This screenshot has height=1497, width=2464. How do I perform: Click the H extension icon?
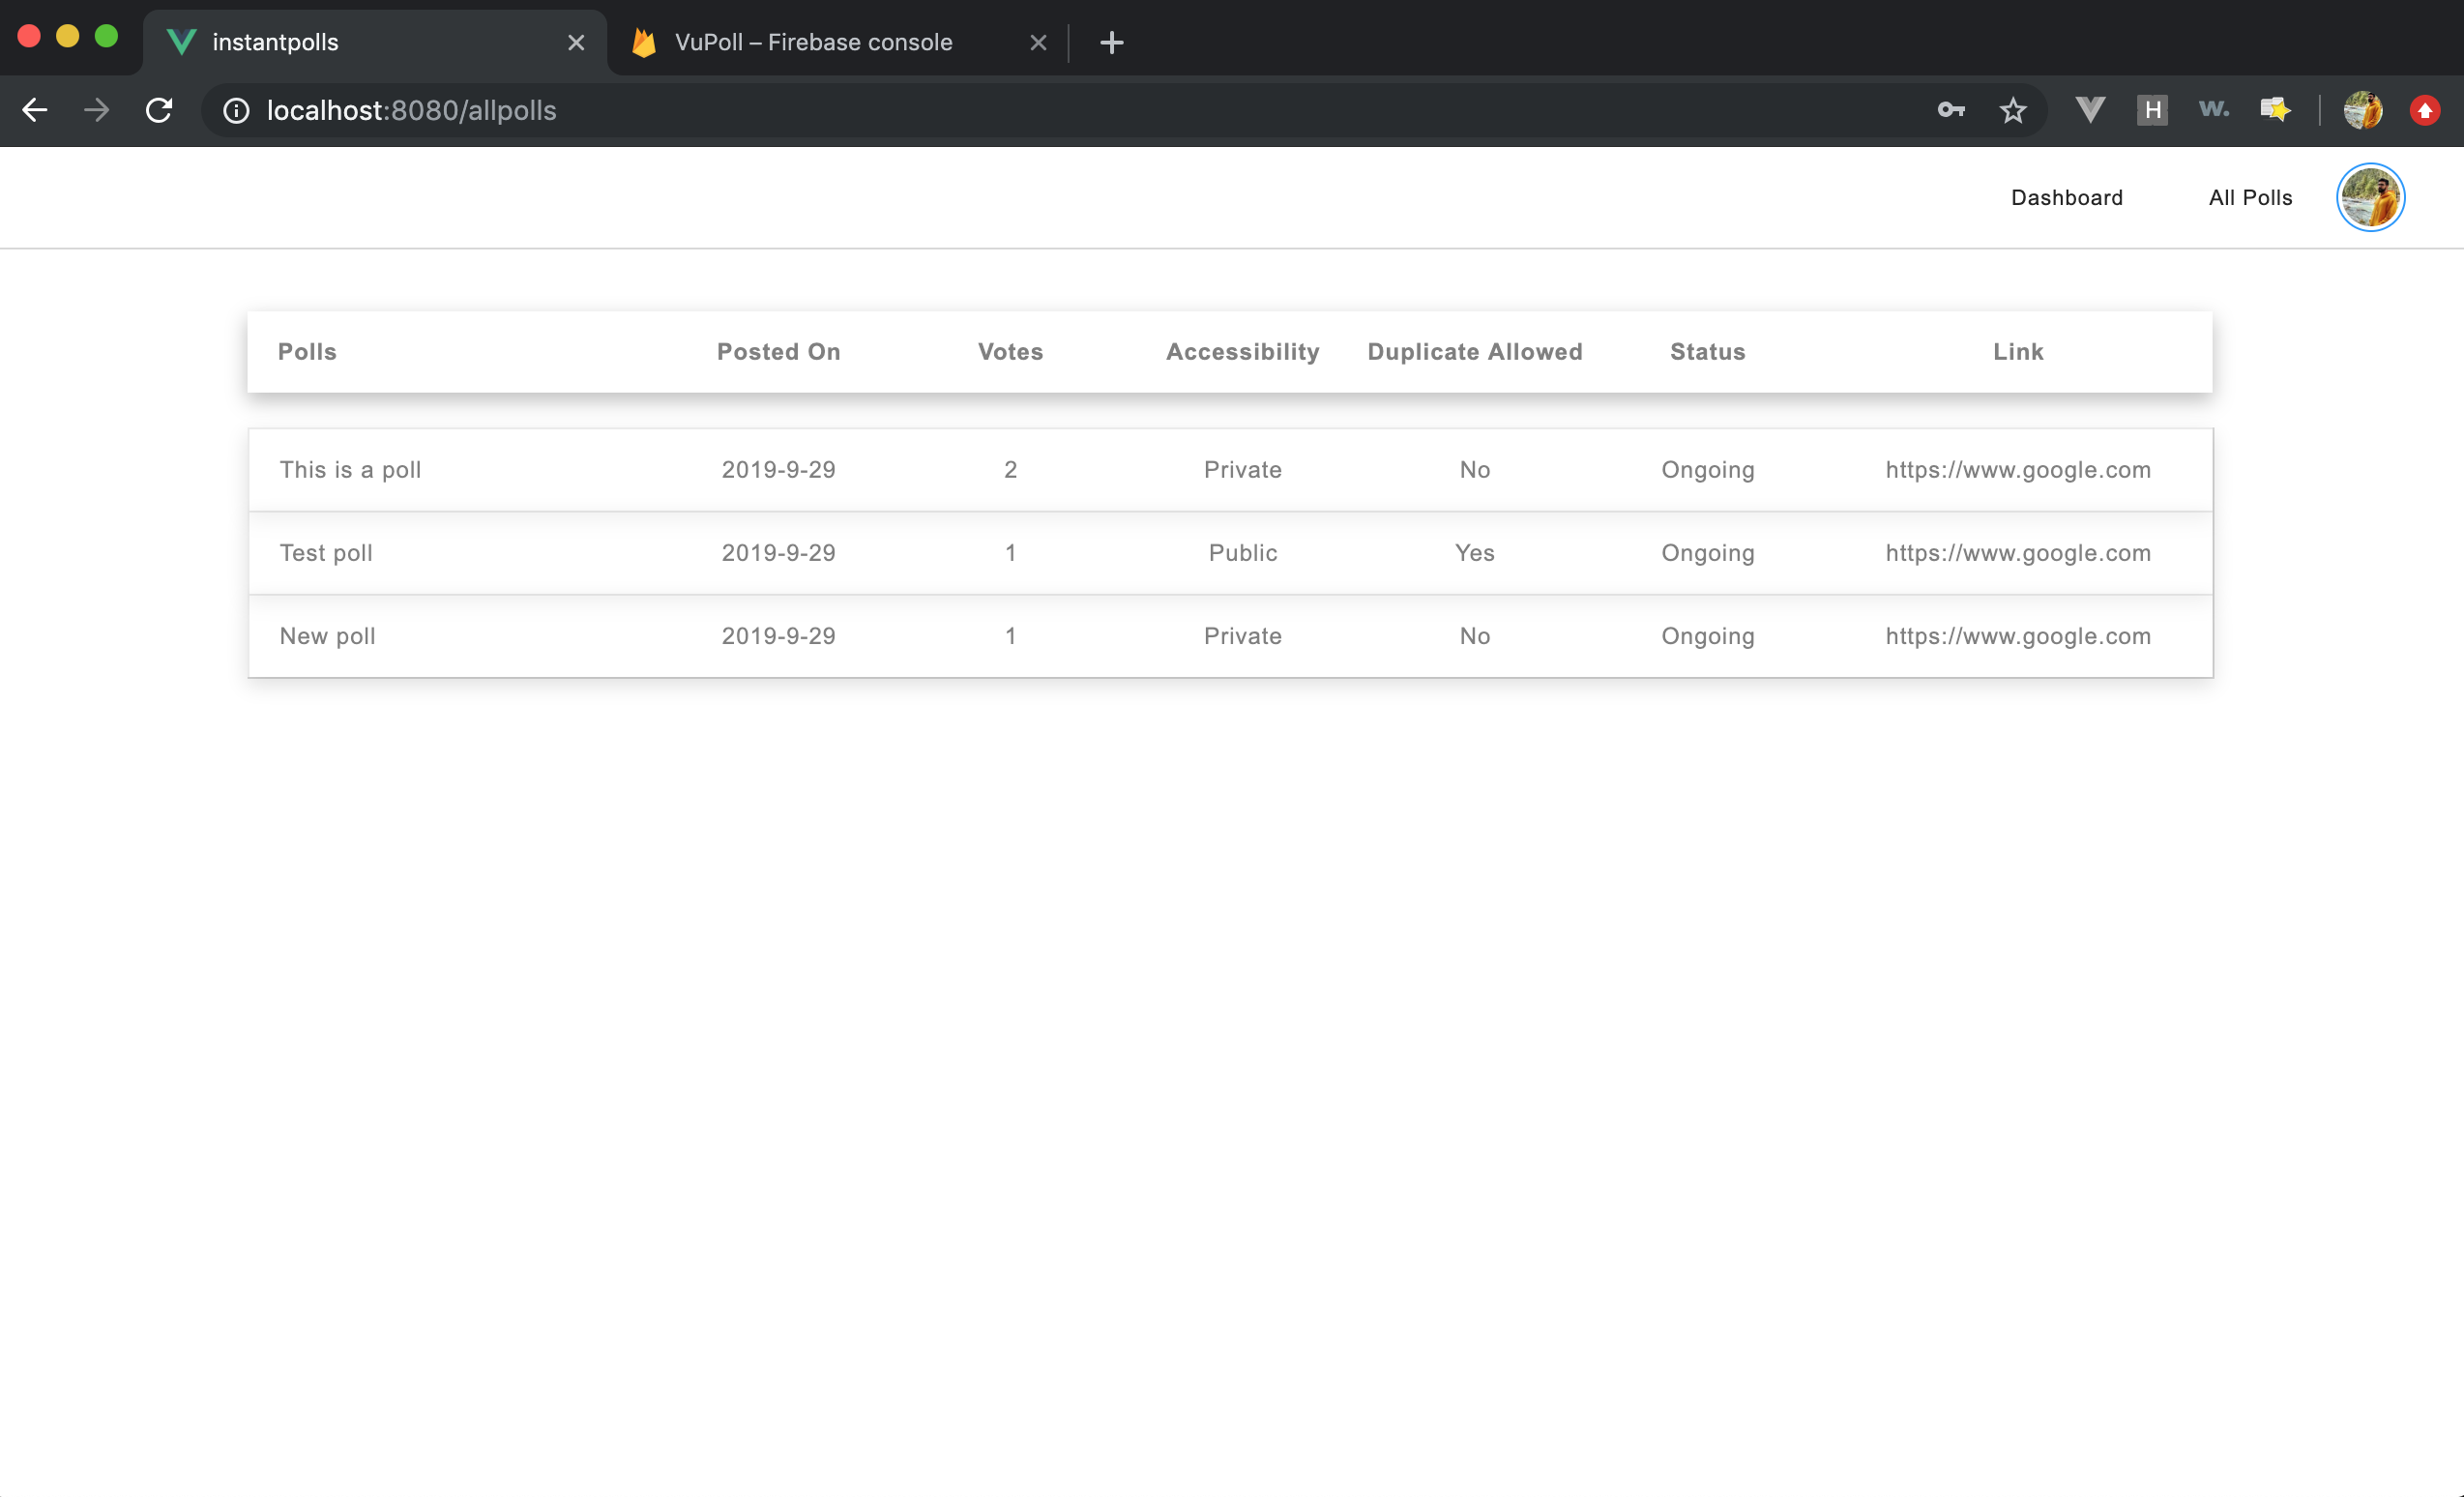coord(2151,110)
